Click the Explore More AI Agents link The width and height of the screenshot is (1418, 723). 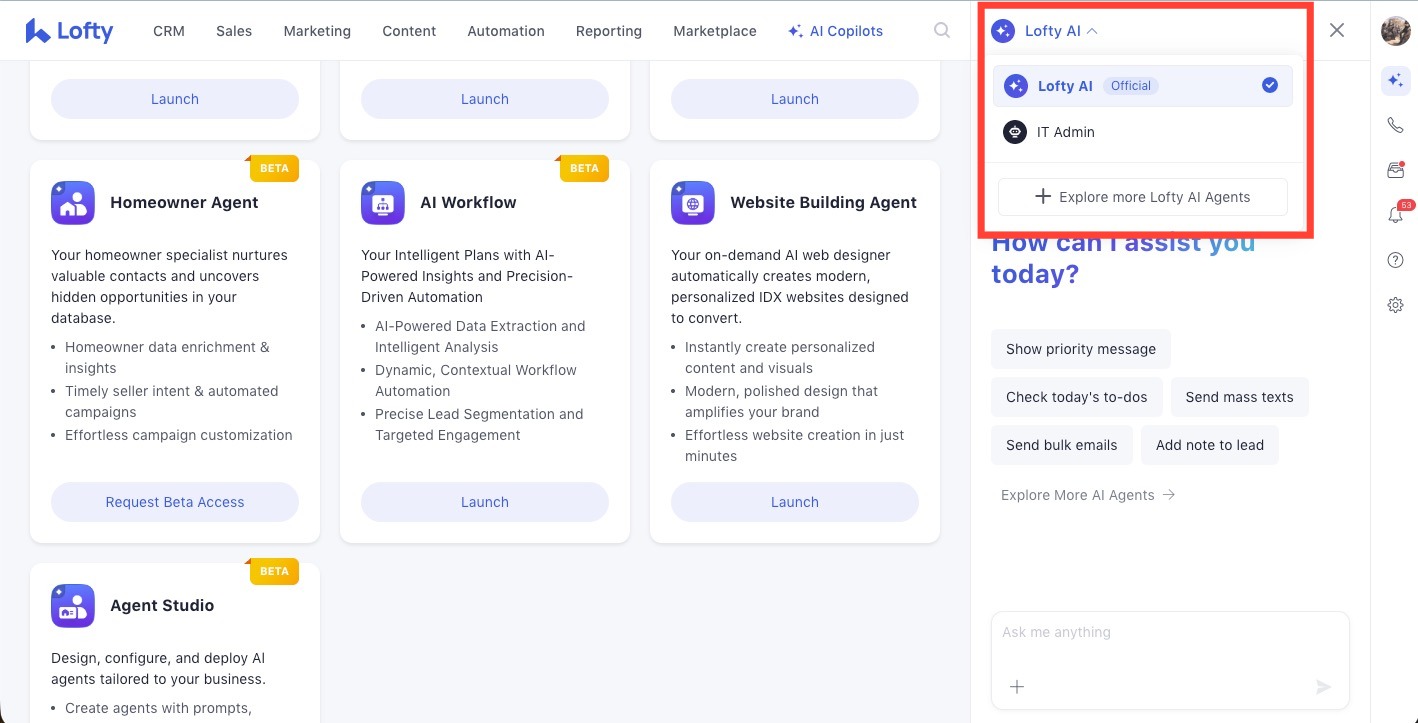(x=1087, y=495)
